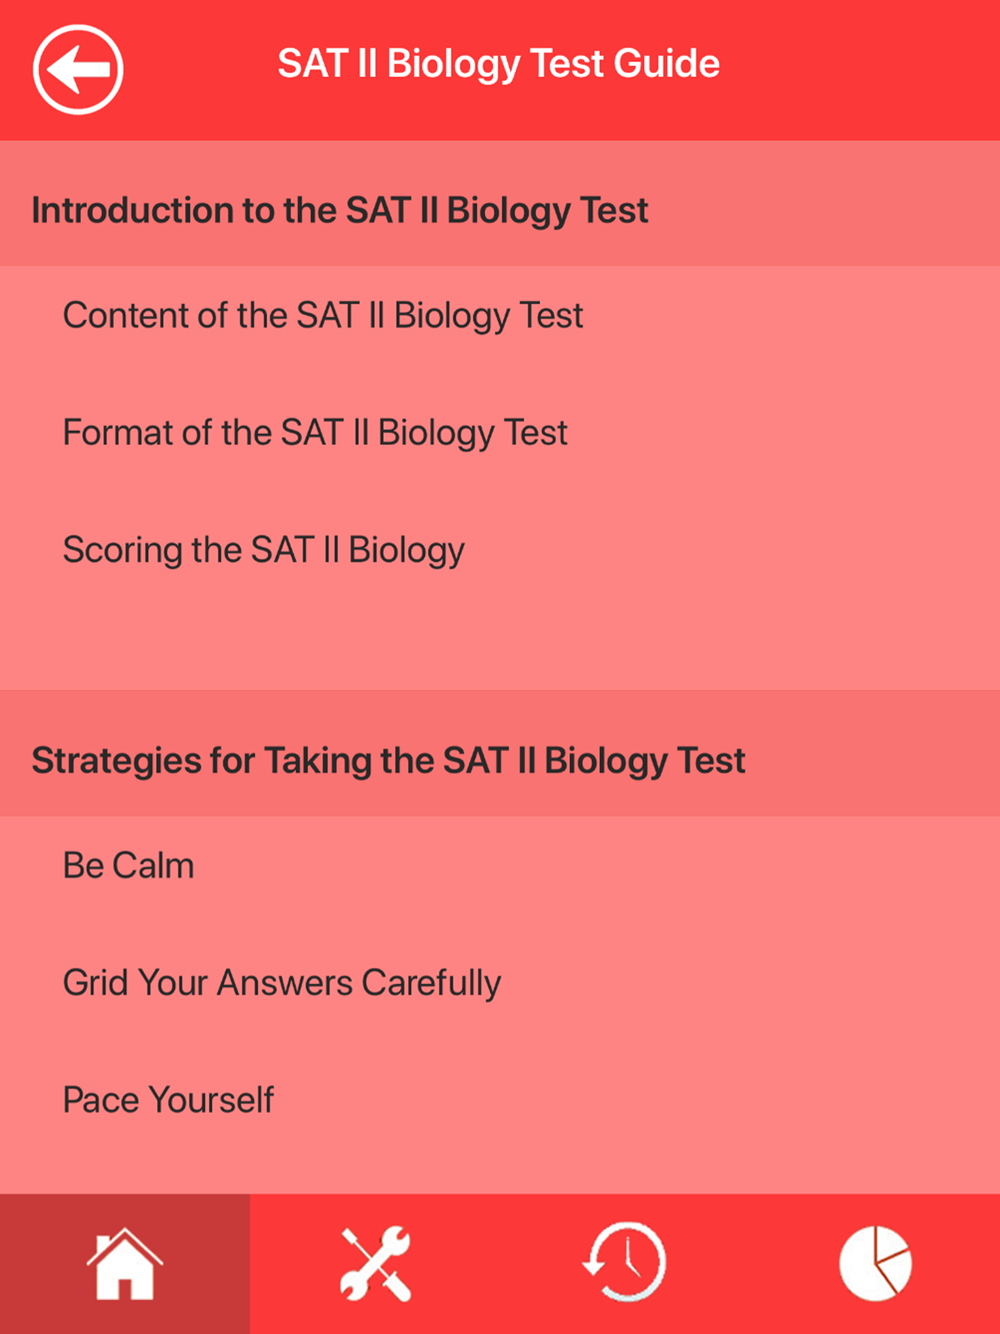Viewport: 1000px width, 1334px height.
Task: Open the Home tab icon
Action: click(x=125, y=1264)
